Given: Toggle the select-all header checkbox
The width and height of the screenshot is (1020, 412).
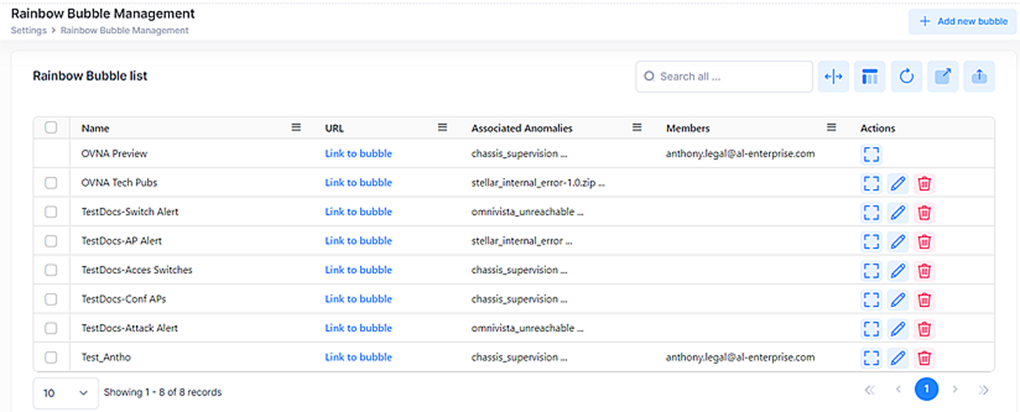Looking at the screenshot, I should pos(51,128).
